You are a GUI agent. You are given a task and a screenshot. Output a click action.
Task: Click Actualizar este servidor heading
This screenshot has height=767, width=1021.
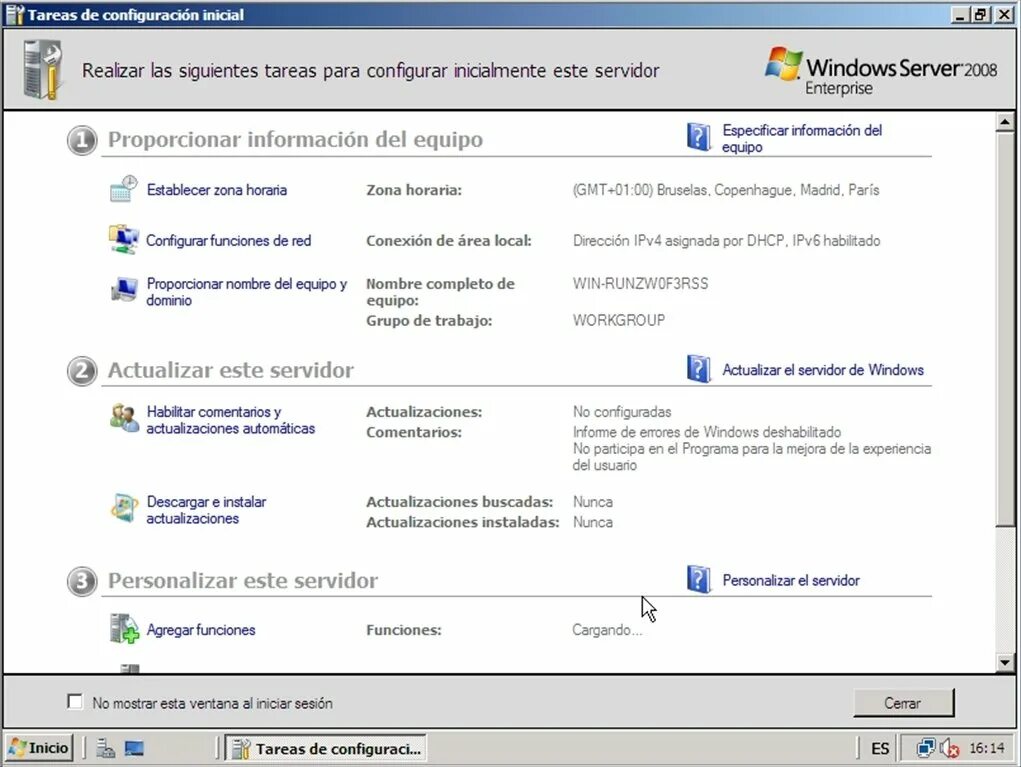231,370
